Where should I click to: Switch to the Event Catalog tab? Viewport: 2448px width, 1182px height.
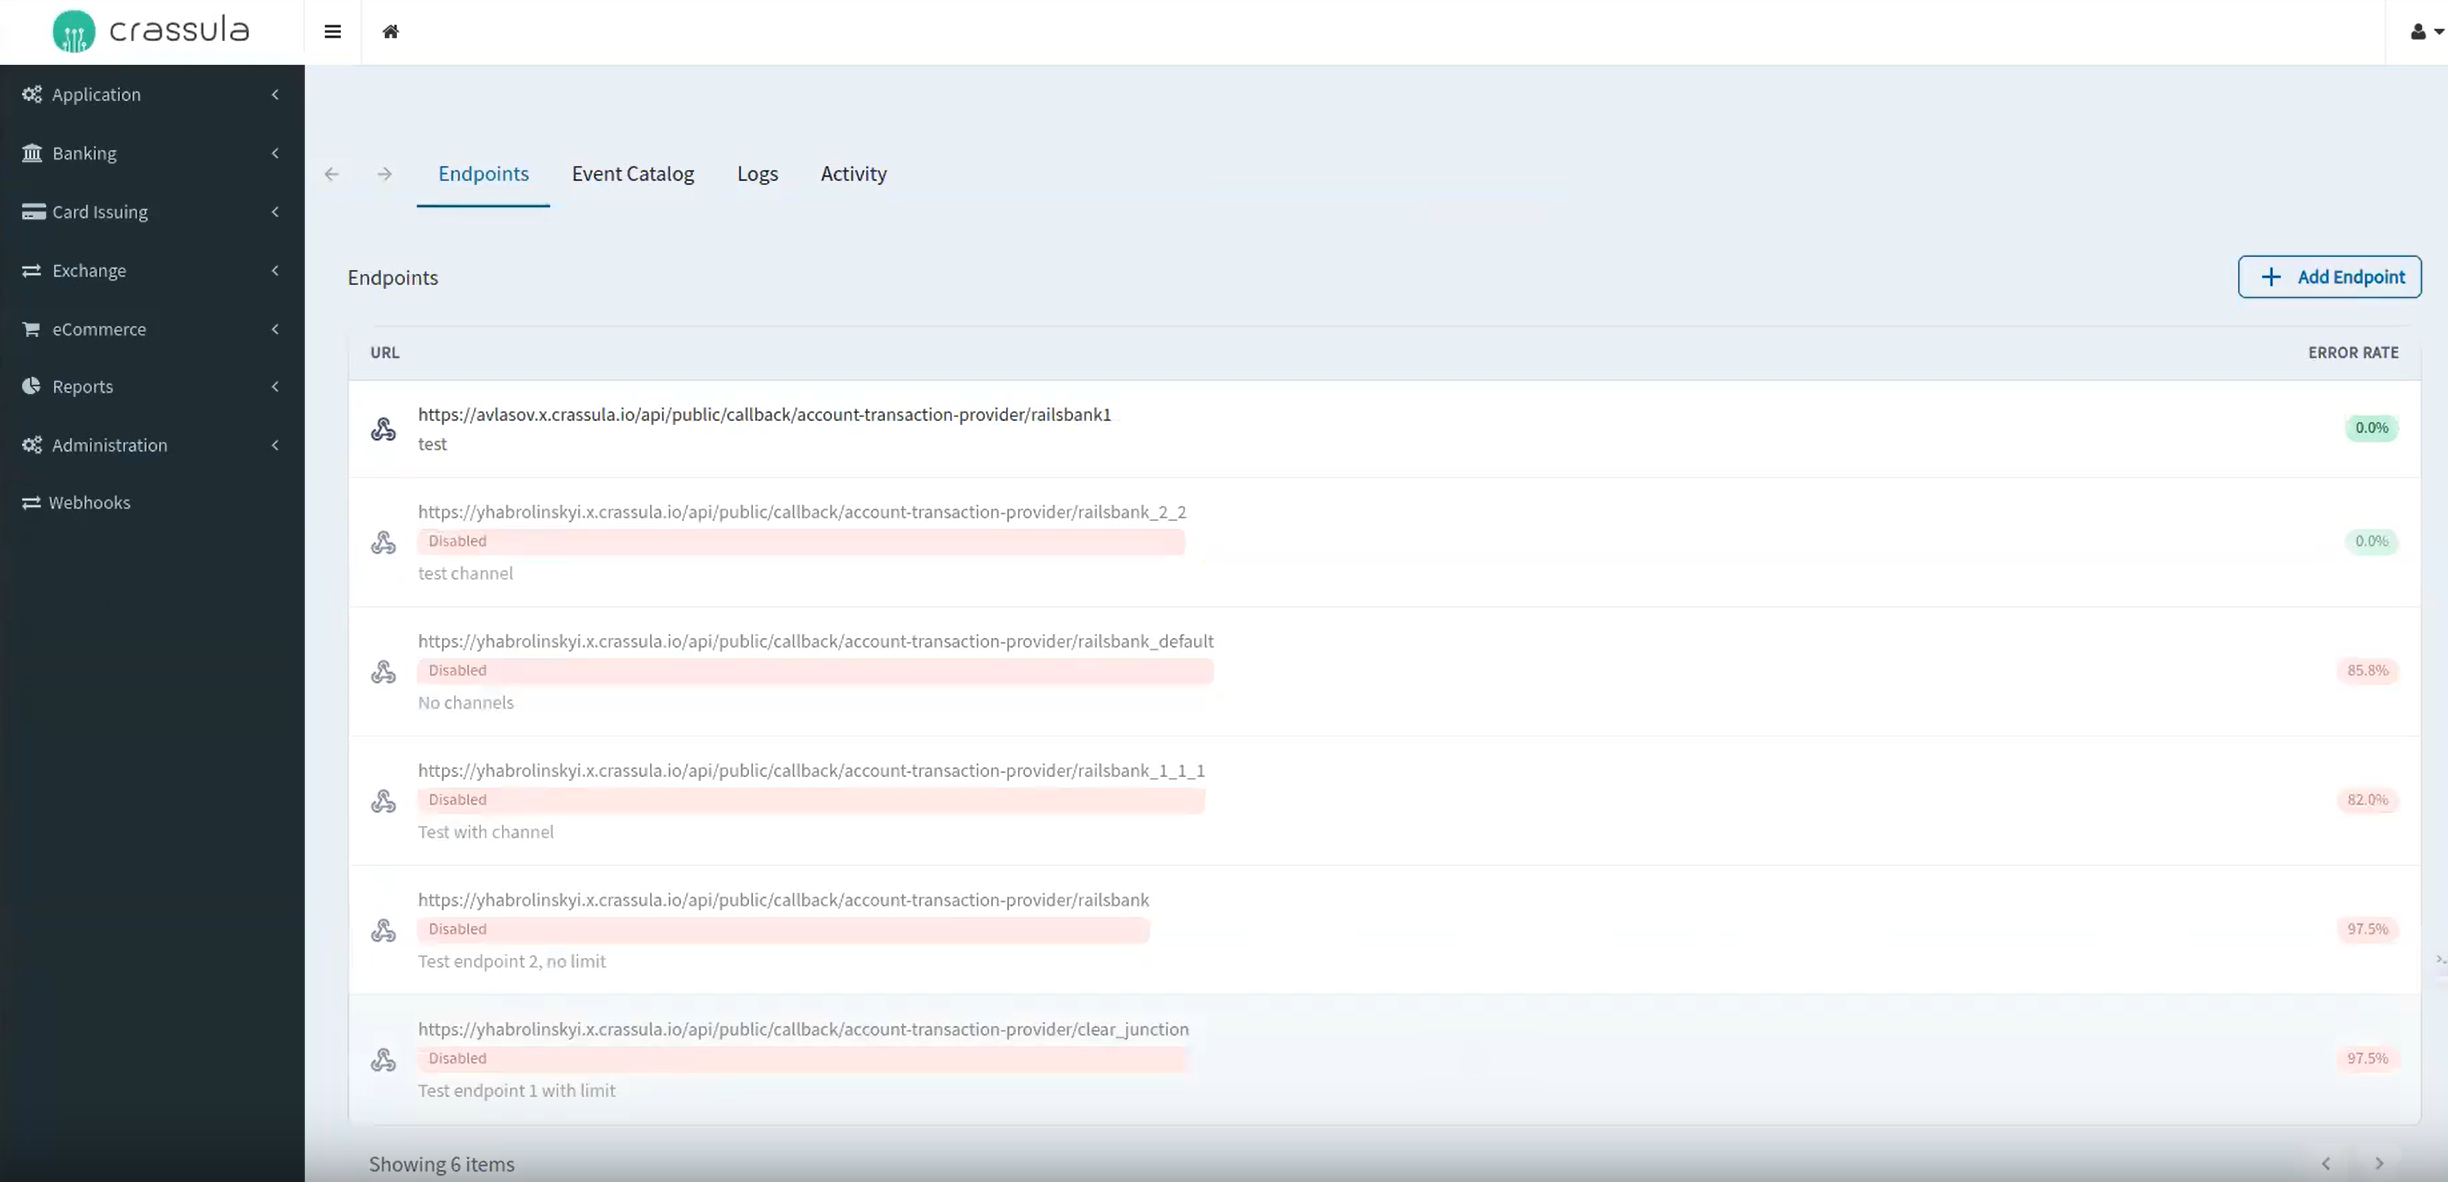coord(632,173)
